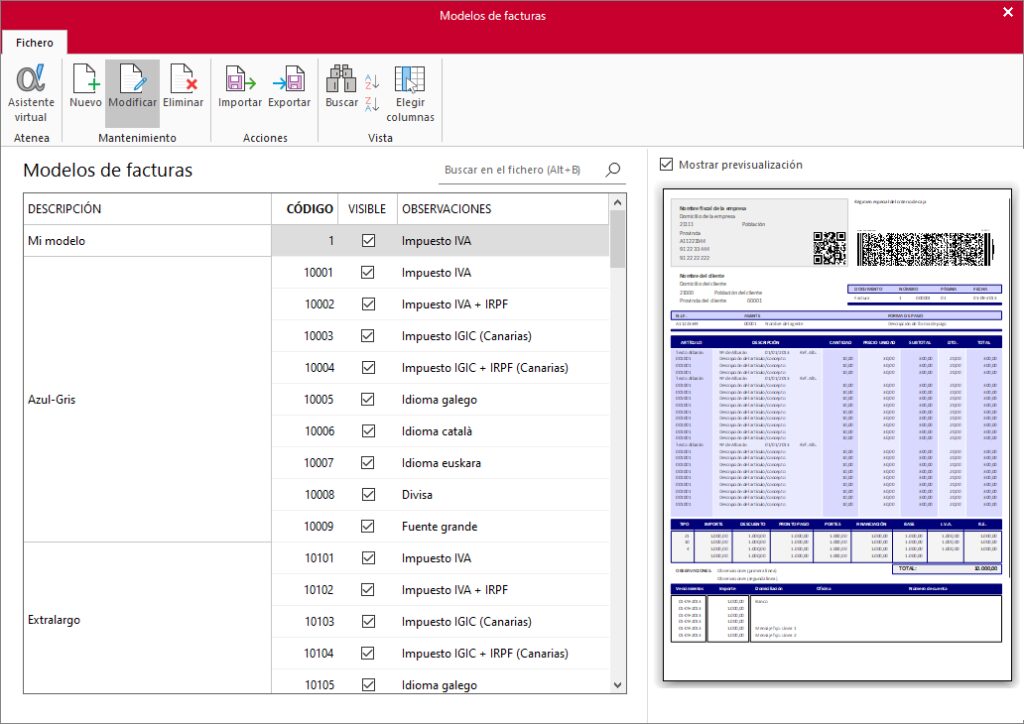Uncheck Mostrar previsualización checkbox
This screenshot has width=1024, height=724.
(x=667, y=164)
